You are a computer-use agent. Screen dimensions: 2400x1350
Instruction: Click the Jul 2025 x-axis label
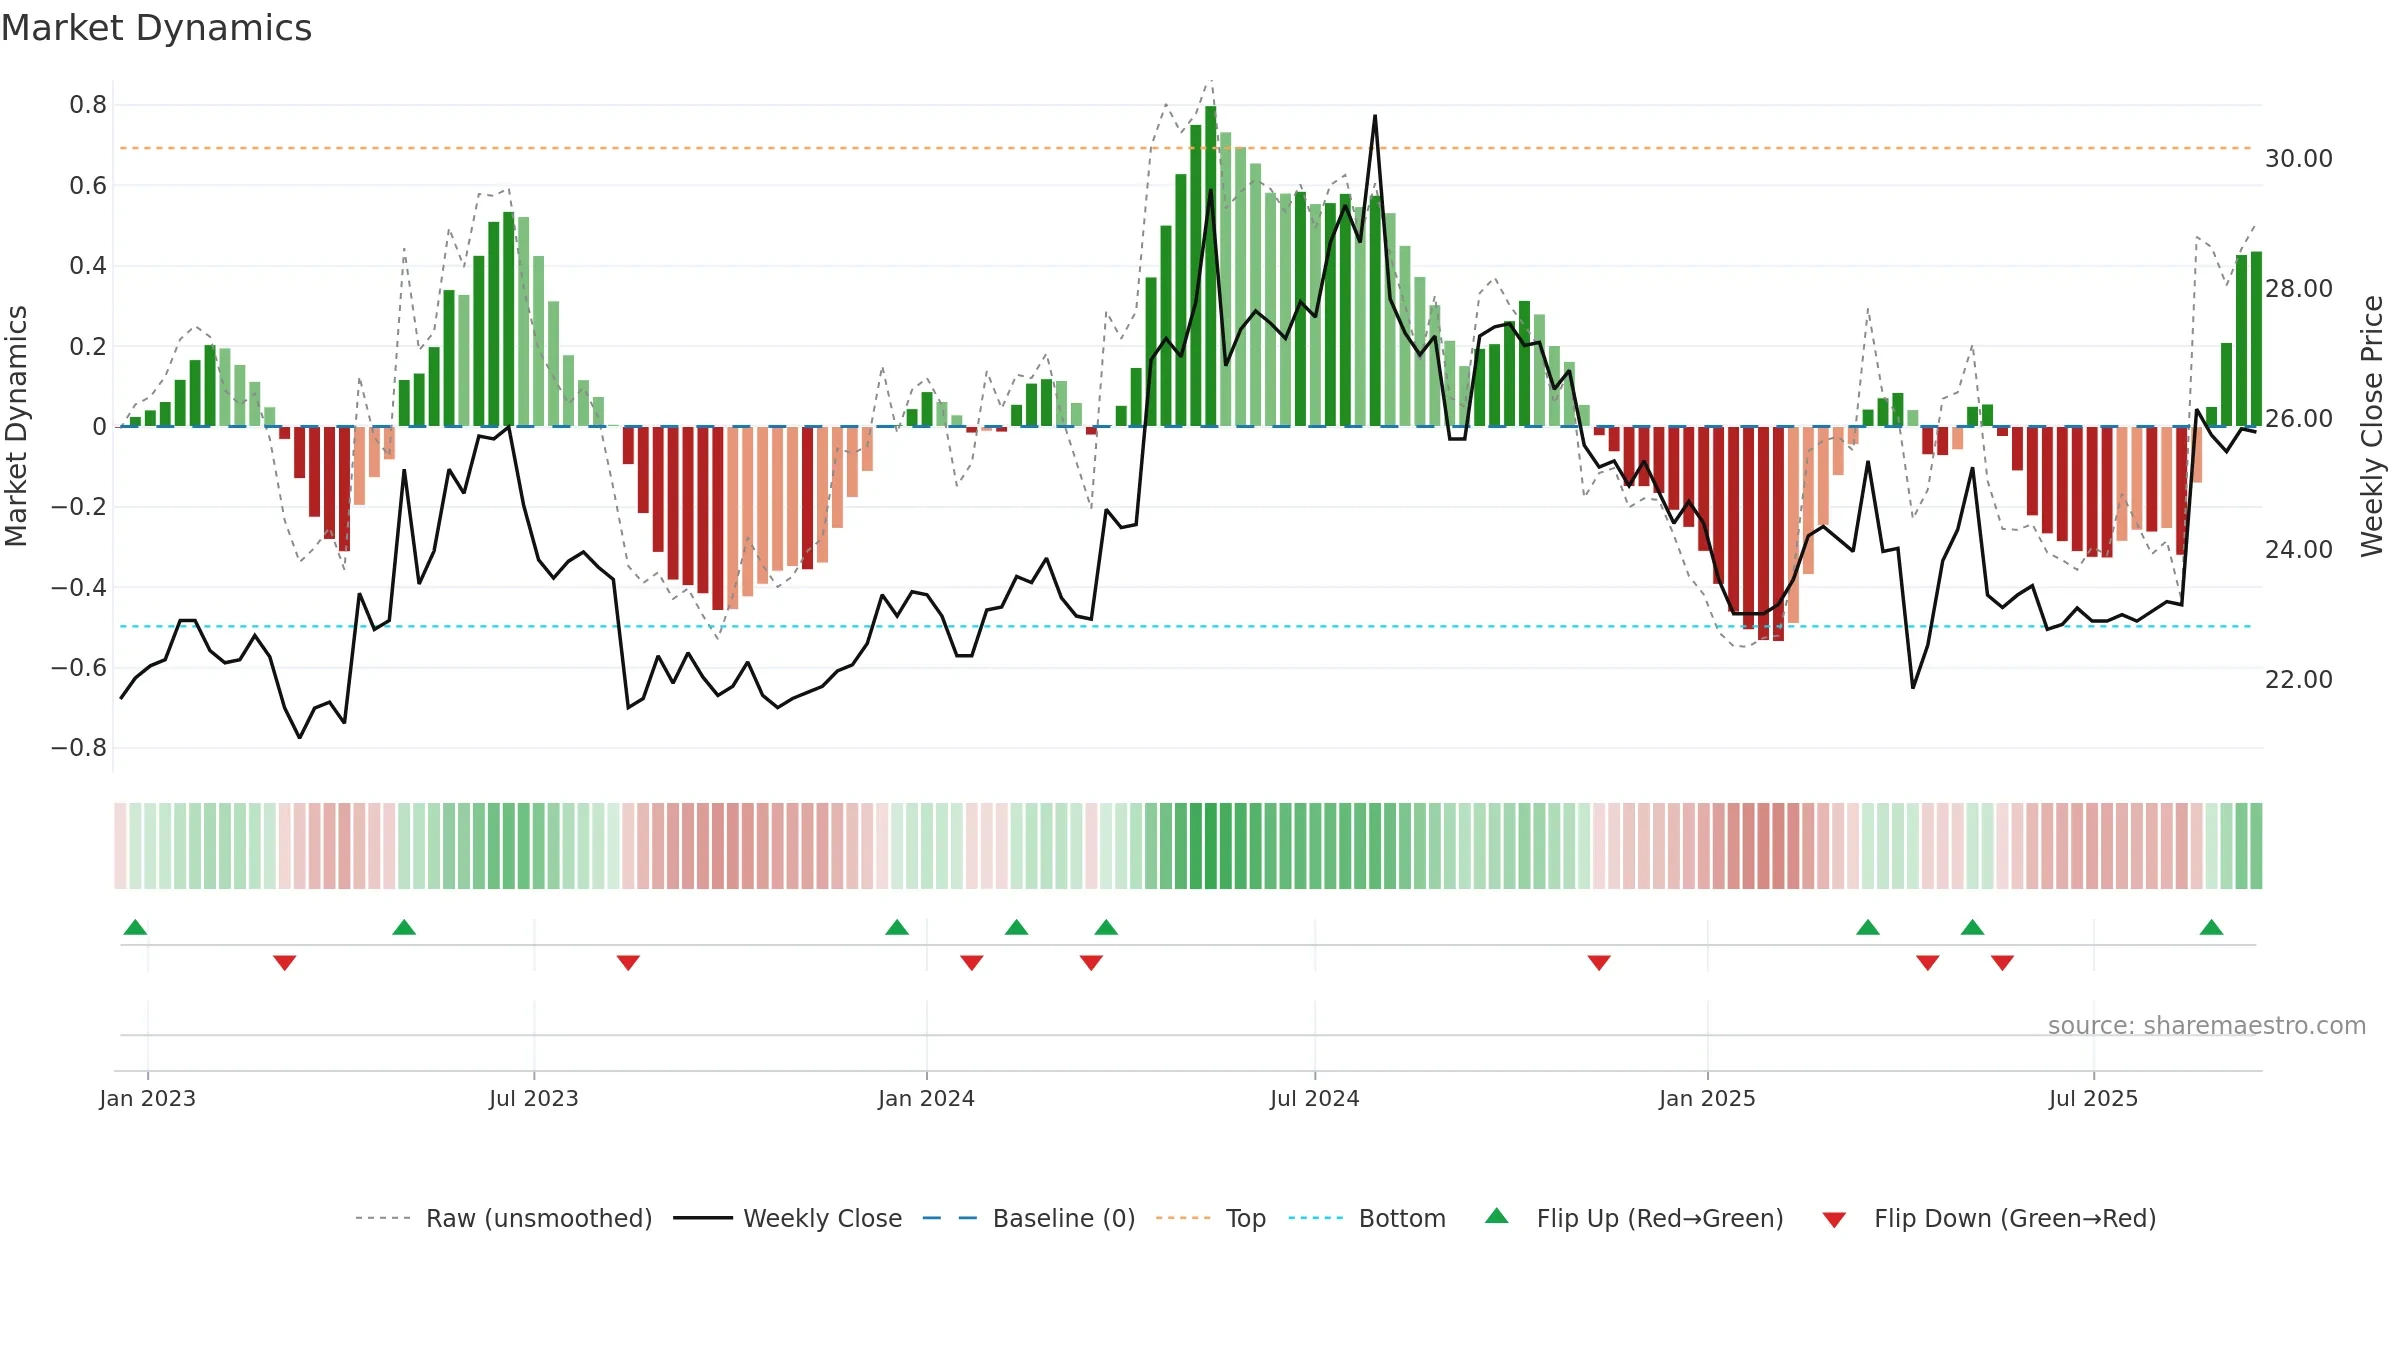2094,1098
